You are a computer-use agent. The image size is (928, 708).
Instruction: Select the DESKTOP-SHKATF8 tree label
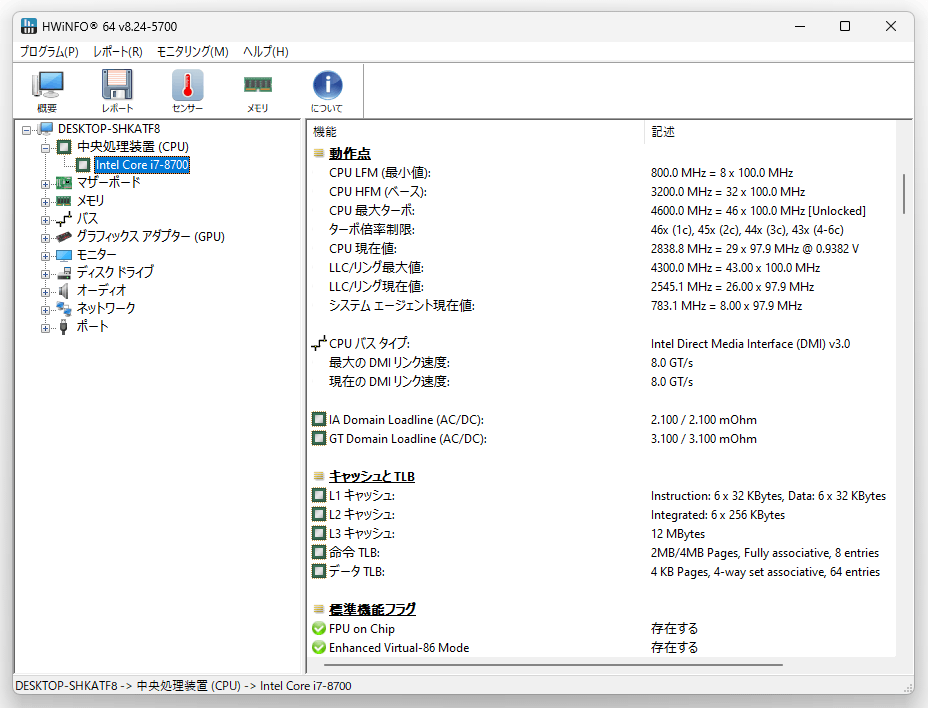click(x=109, y=128)
